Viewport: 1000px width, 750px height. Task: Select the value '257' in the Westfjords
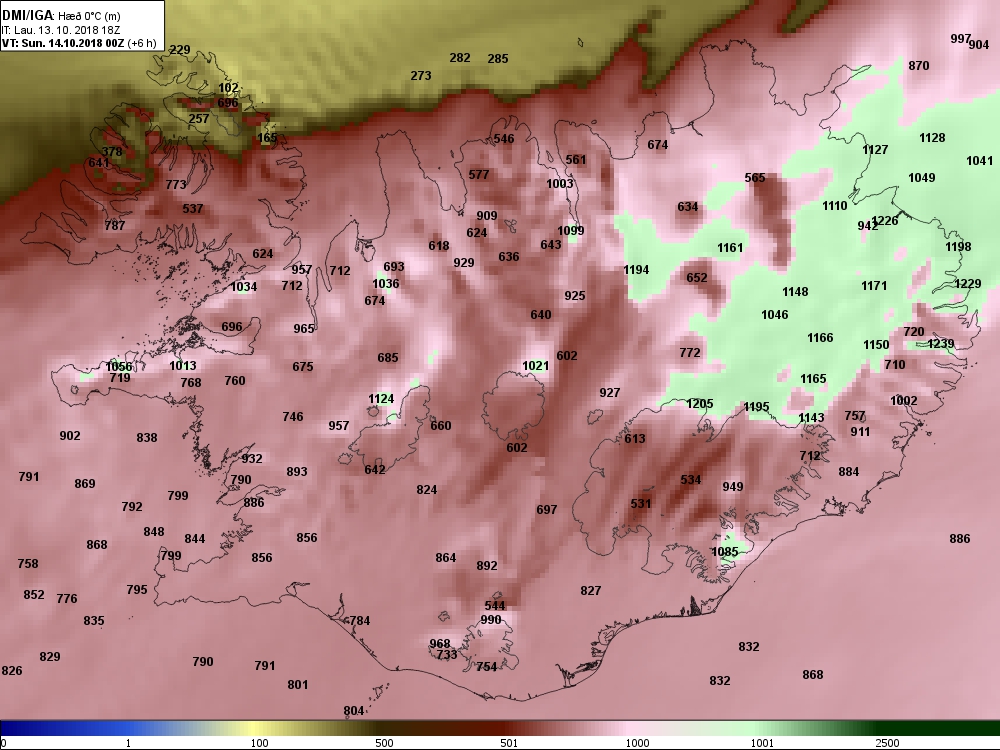[x=199, y=119]
